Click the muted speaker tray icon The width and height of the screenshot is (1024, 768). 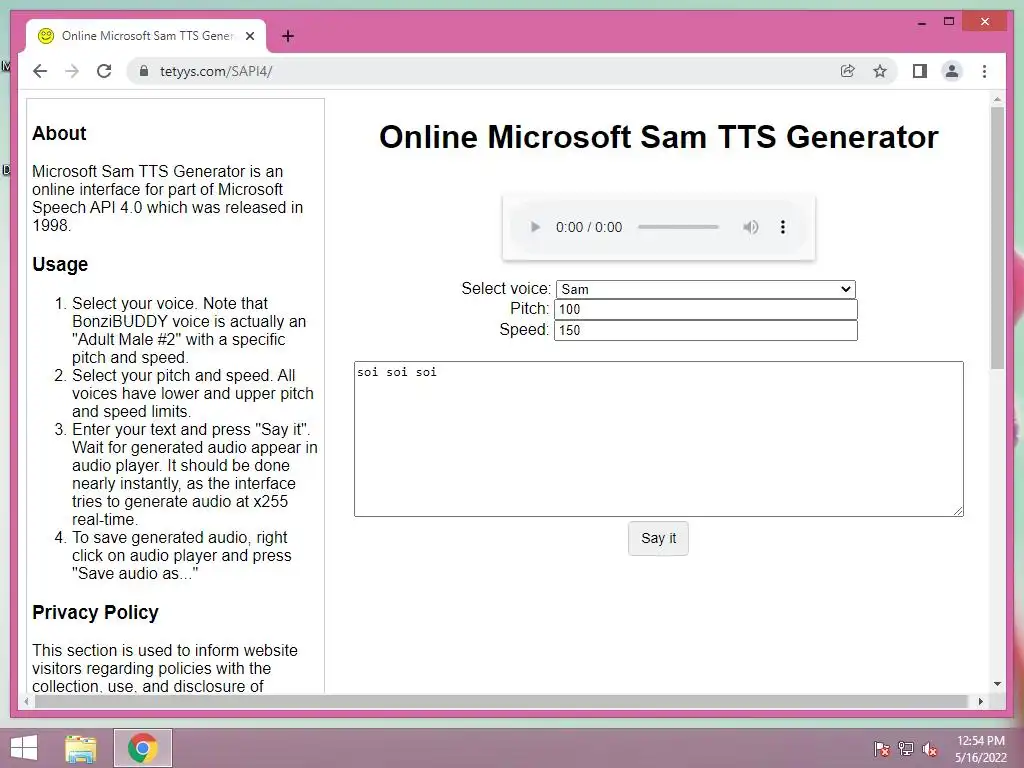point(930,749)
